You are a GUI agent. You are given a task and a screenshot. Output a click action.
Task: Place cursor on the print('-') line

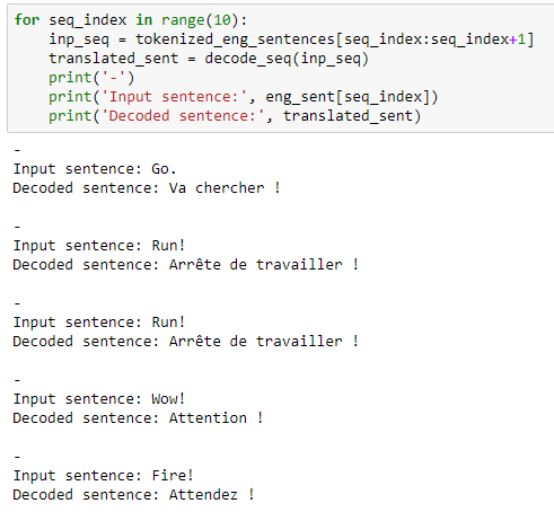pos(92,77)
